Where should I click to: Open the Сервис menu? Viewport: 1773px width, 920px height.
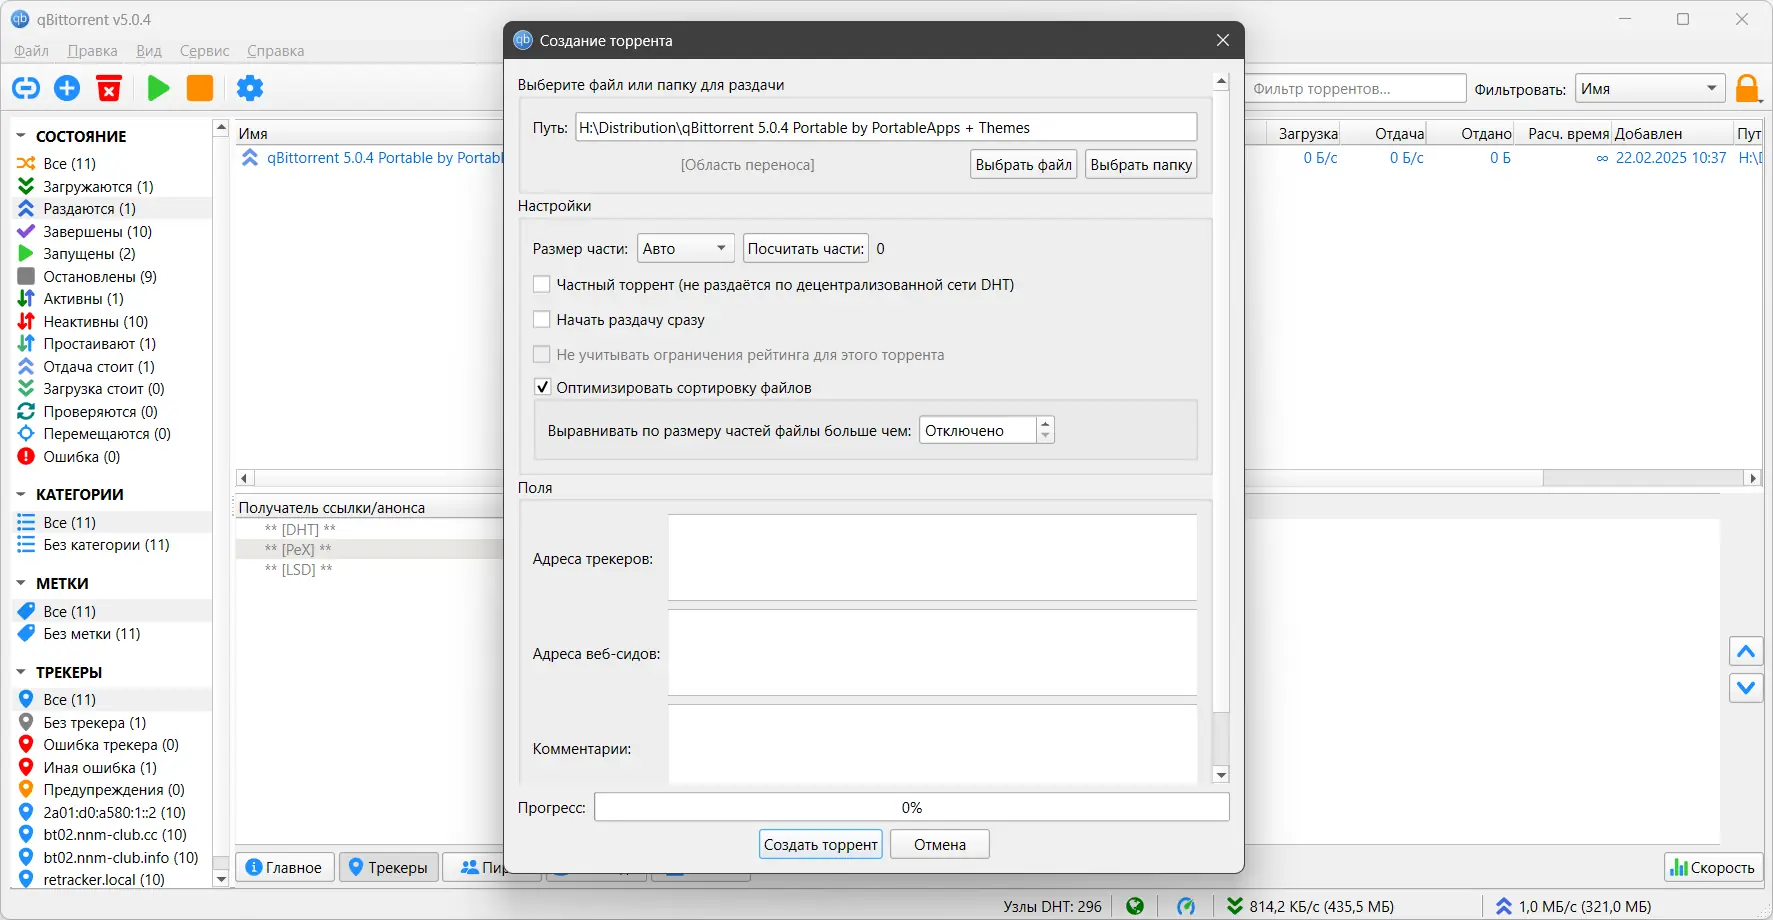click(205, 51)
